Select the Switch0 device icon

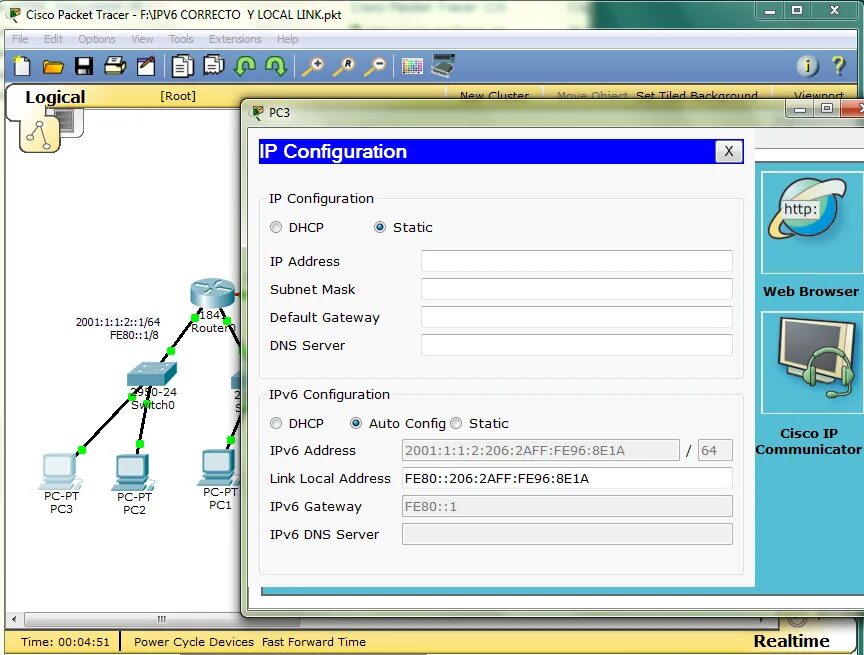[152, 373]
